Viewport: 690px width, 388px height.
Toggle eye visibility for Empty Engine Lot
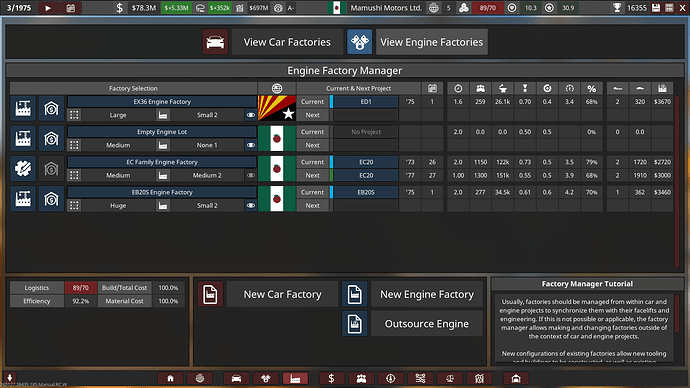[x=251, y=145]
